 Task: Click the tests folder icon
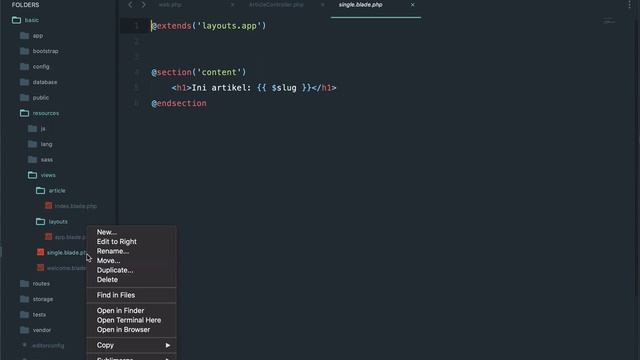coord(24,314)
